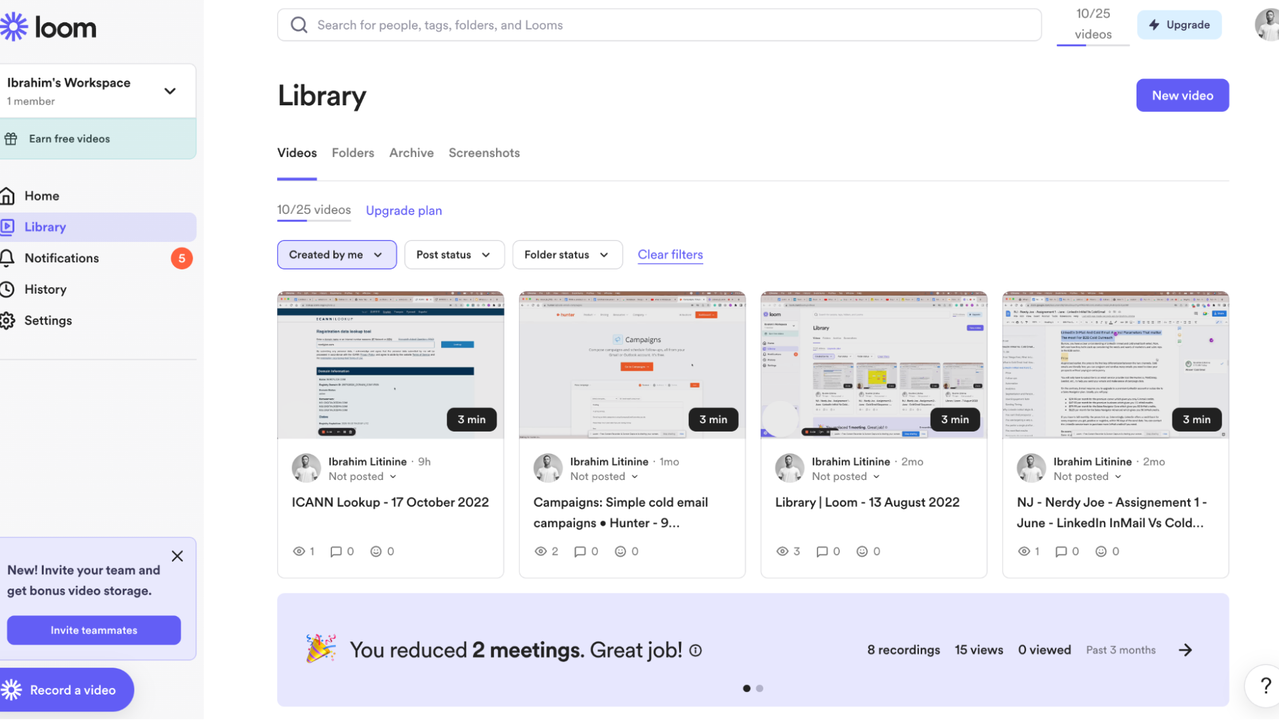Click the 10/25 videos counter in header
The width and height of the screenshot is (1279, 720).
point(1093,24)
